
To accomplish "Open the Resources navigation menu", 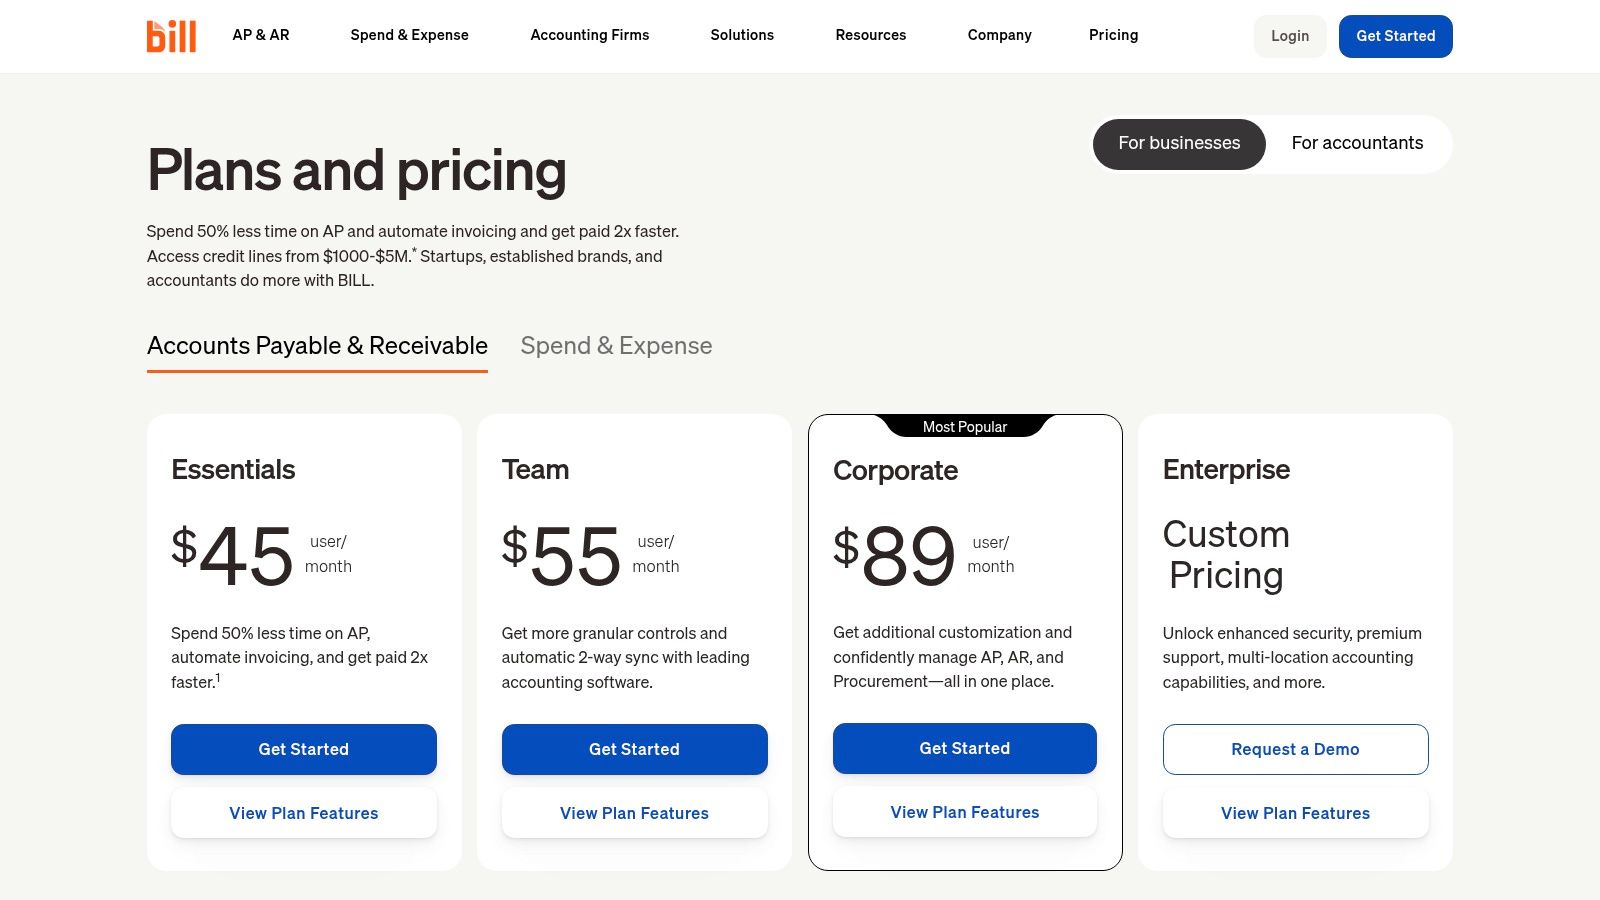I will 870,35.
